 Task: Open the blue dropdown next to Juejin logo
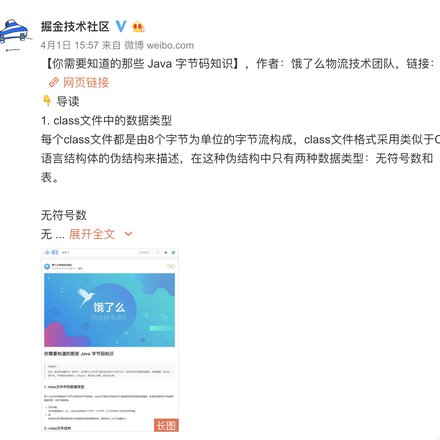66,252
